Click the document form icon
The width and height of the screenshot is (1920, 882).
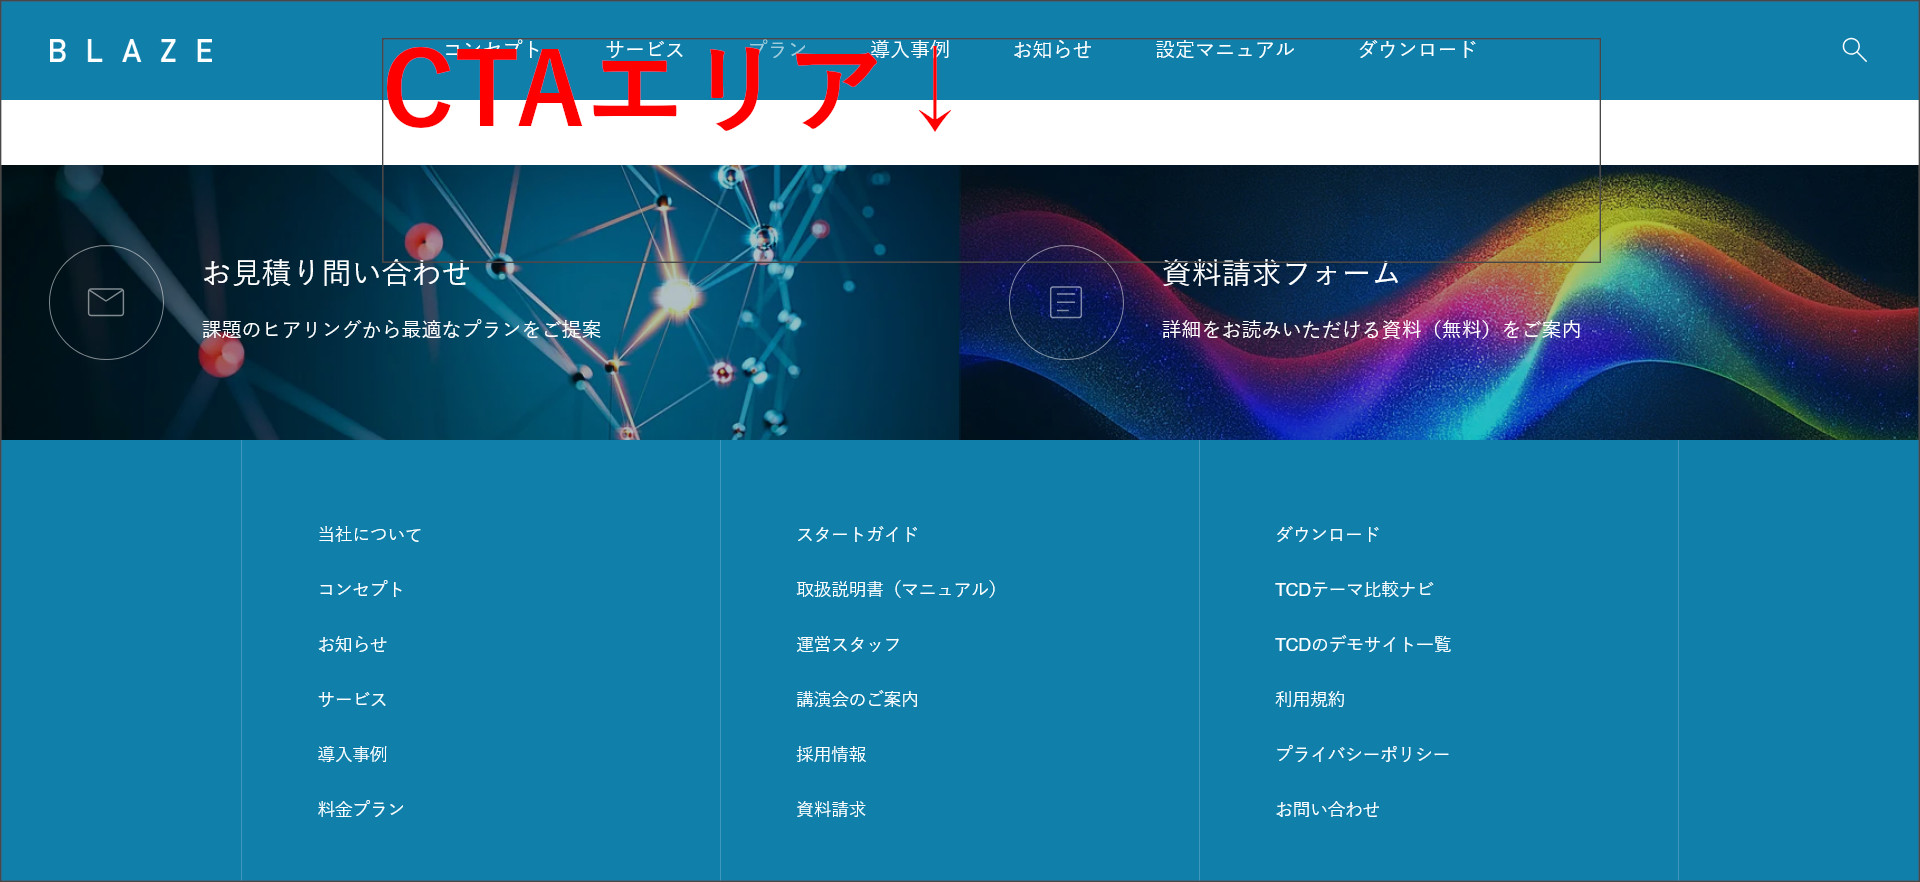click(x=1066, y=302)
